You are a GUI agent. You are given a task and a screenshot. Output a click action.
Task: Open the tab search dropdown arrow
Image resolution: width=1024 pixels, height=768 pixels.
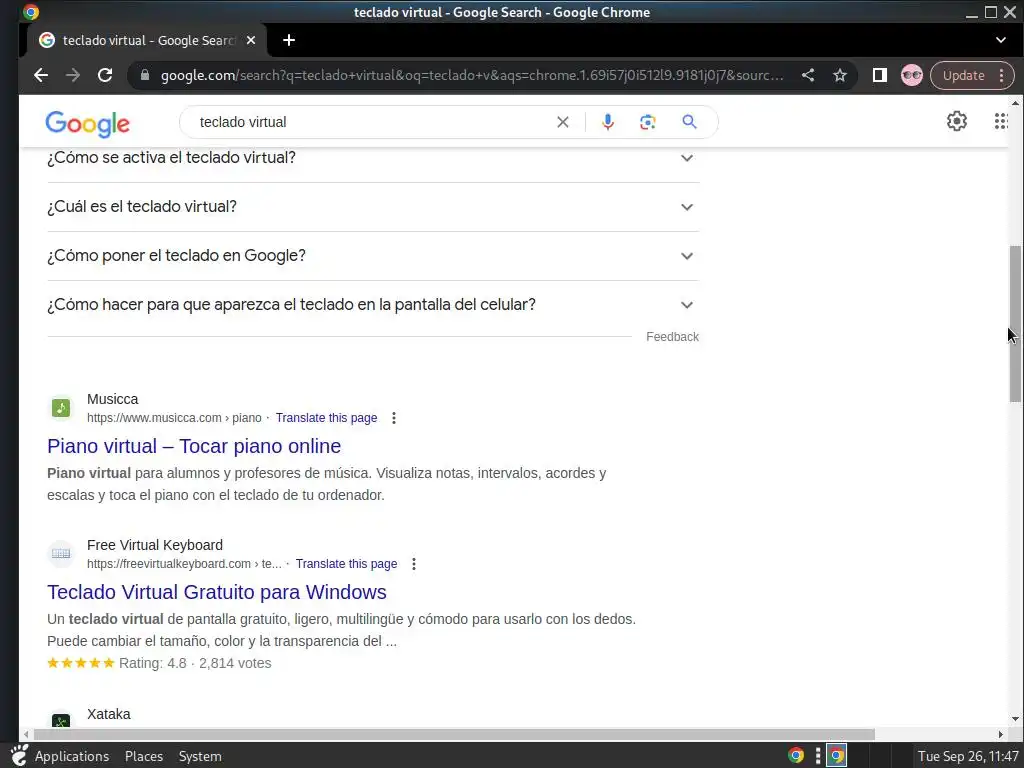pos(1000,40)
